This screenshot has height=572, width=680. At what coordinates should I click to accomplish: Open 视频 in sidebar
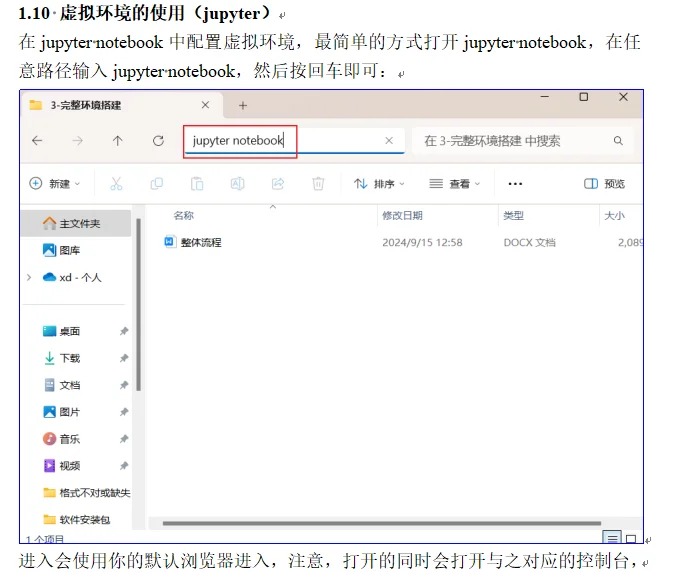(62, 466)
